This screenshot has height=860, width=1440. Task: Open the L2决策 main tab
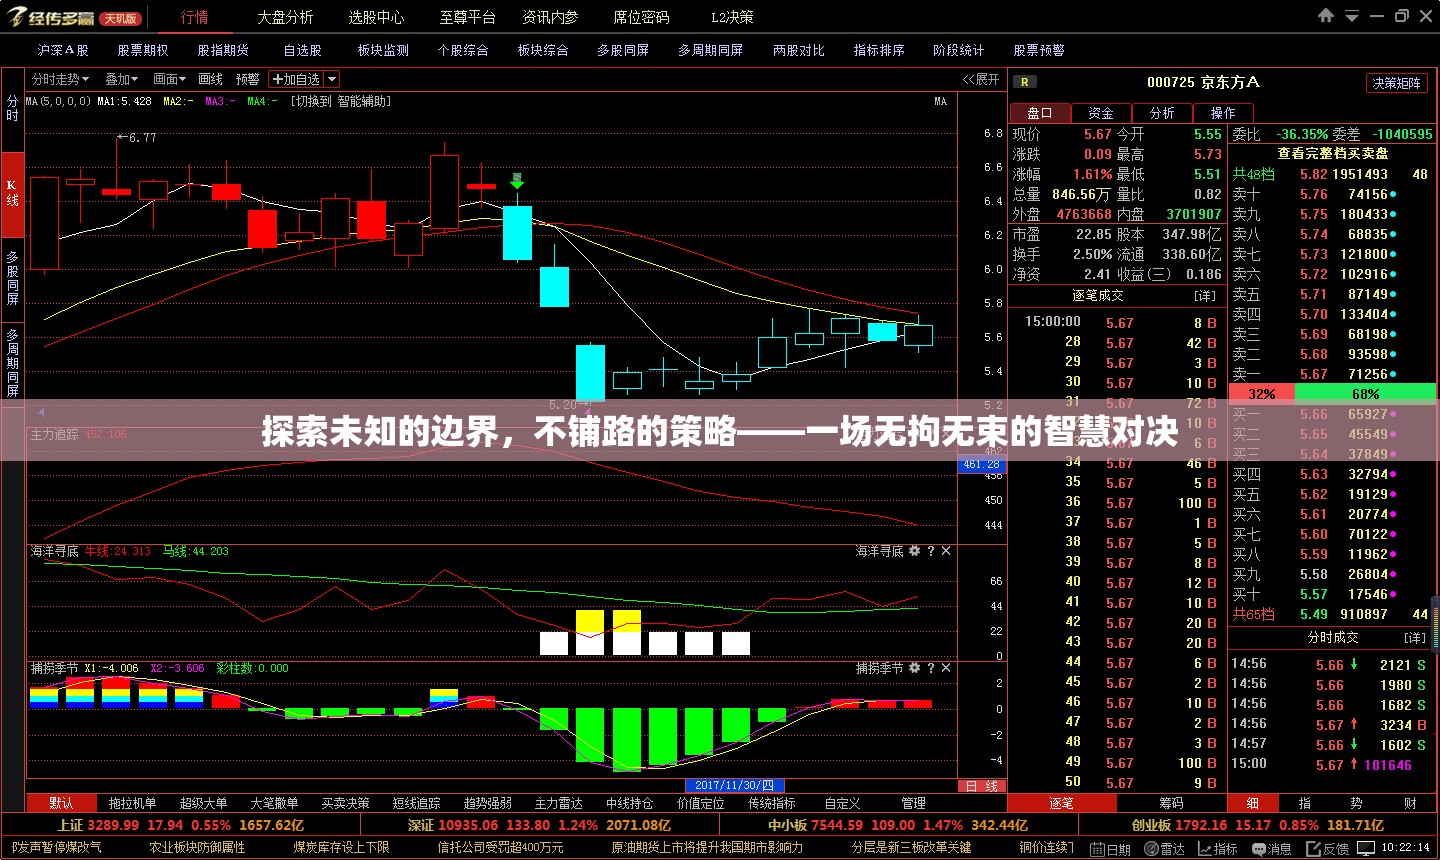(x=732, y=17)
